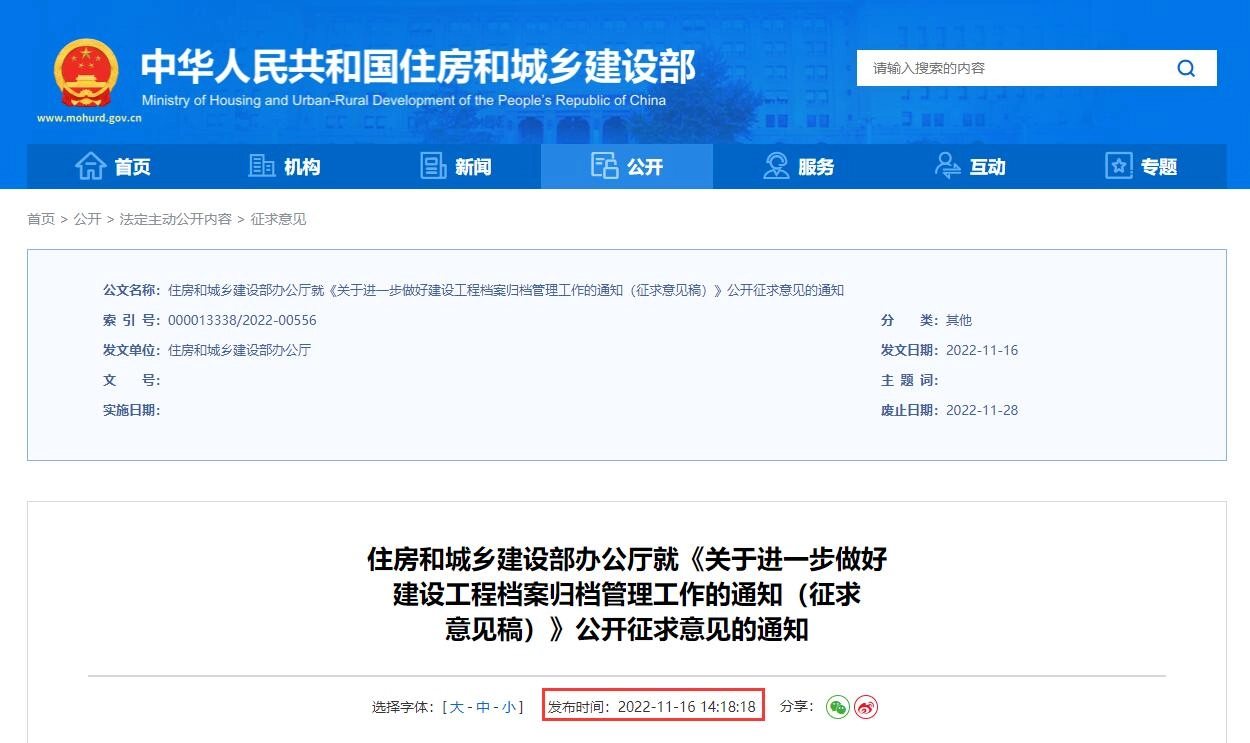
Task: Click the 公开 document icon in navigation
Action: (x=603, y=166)
